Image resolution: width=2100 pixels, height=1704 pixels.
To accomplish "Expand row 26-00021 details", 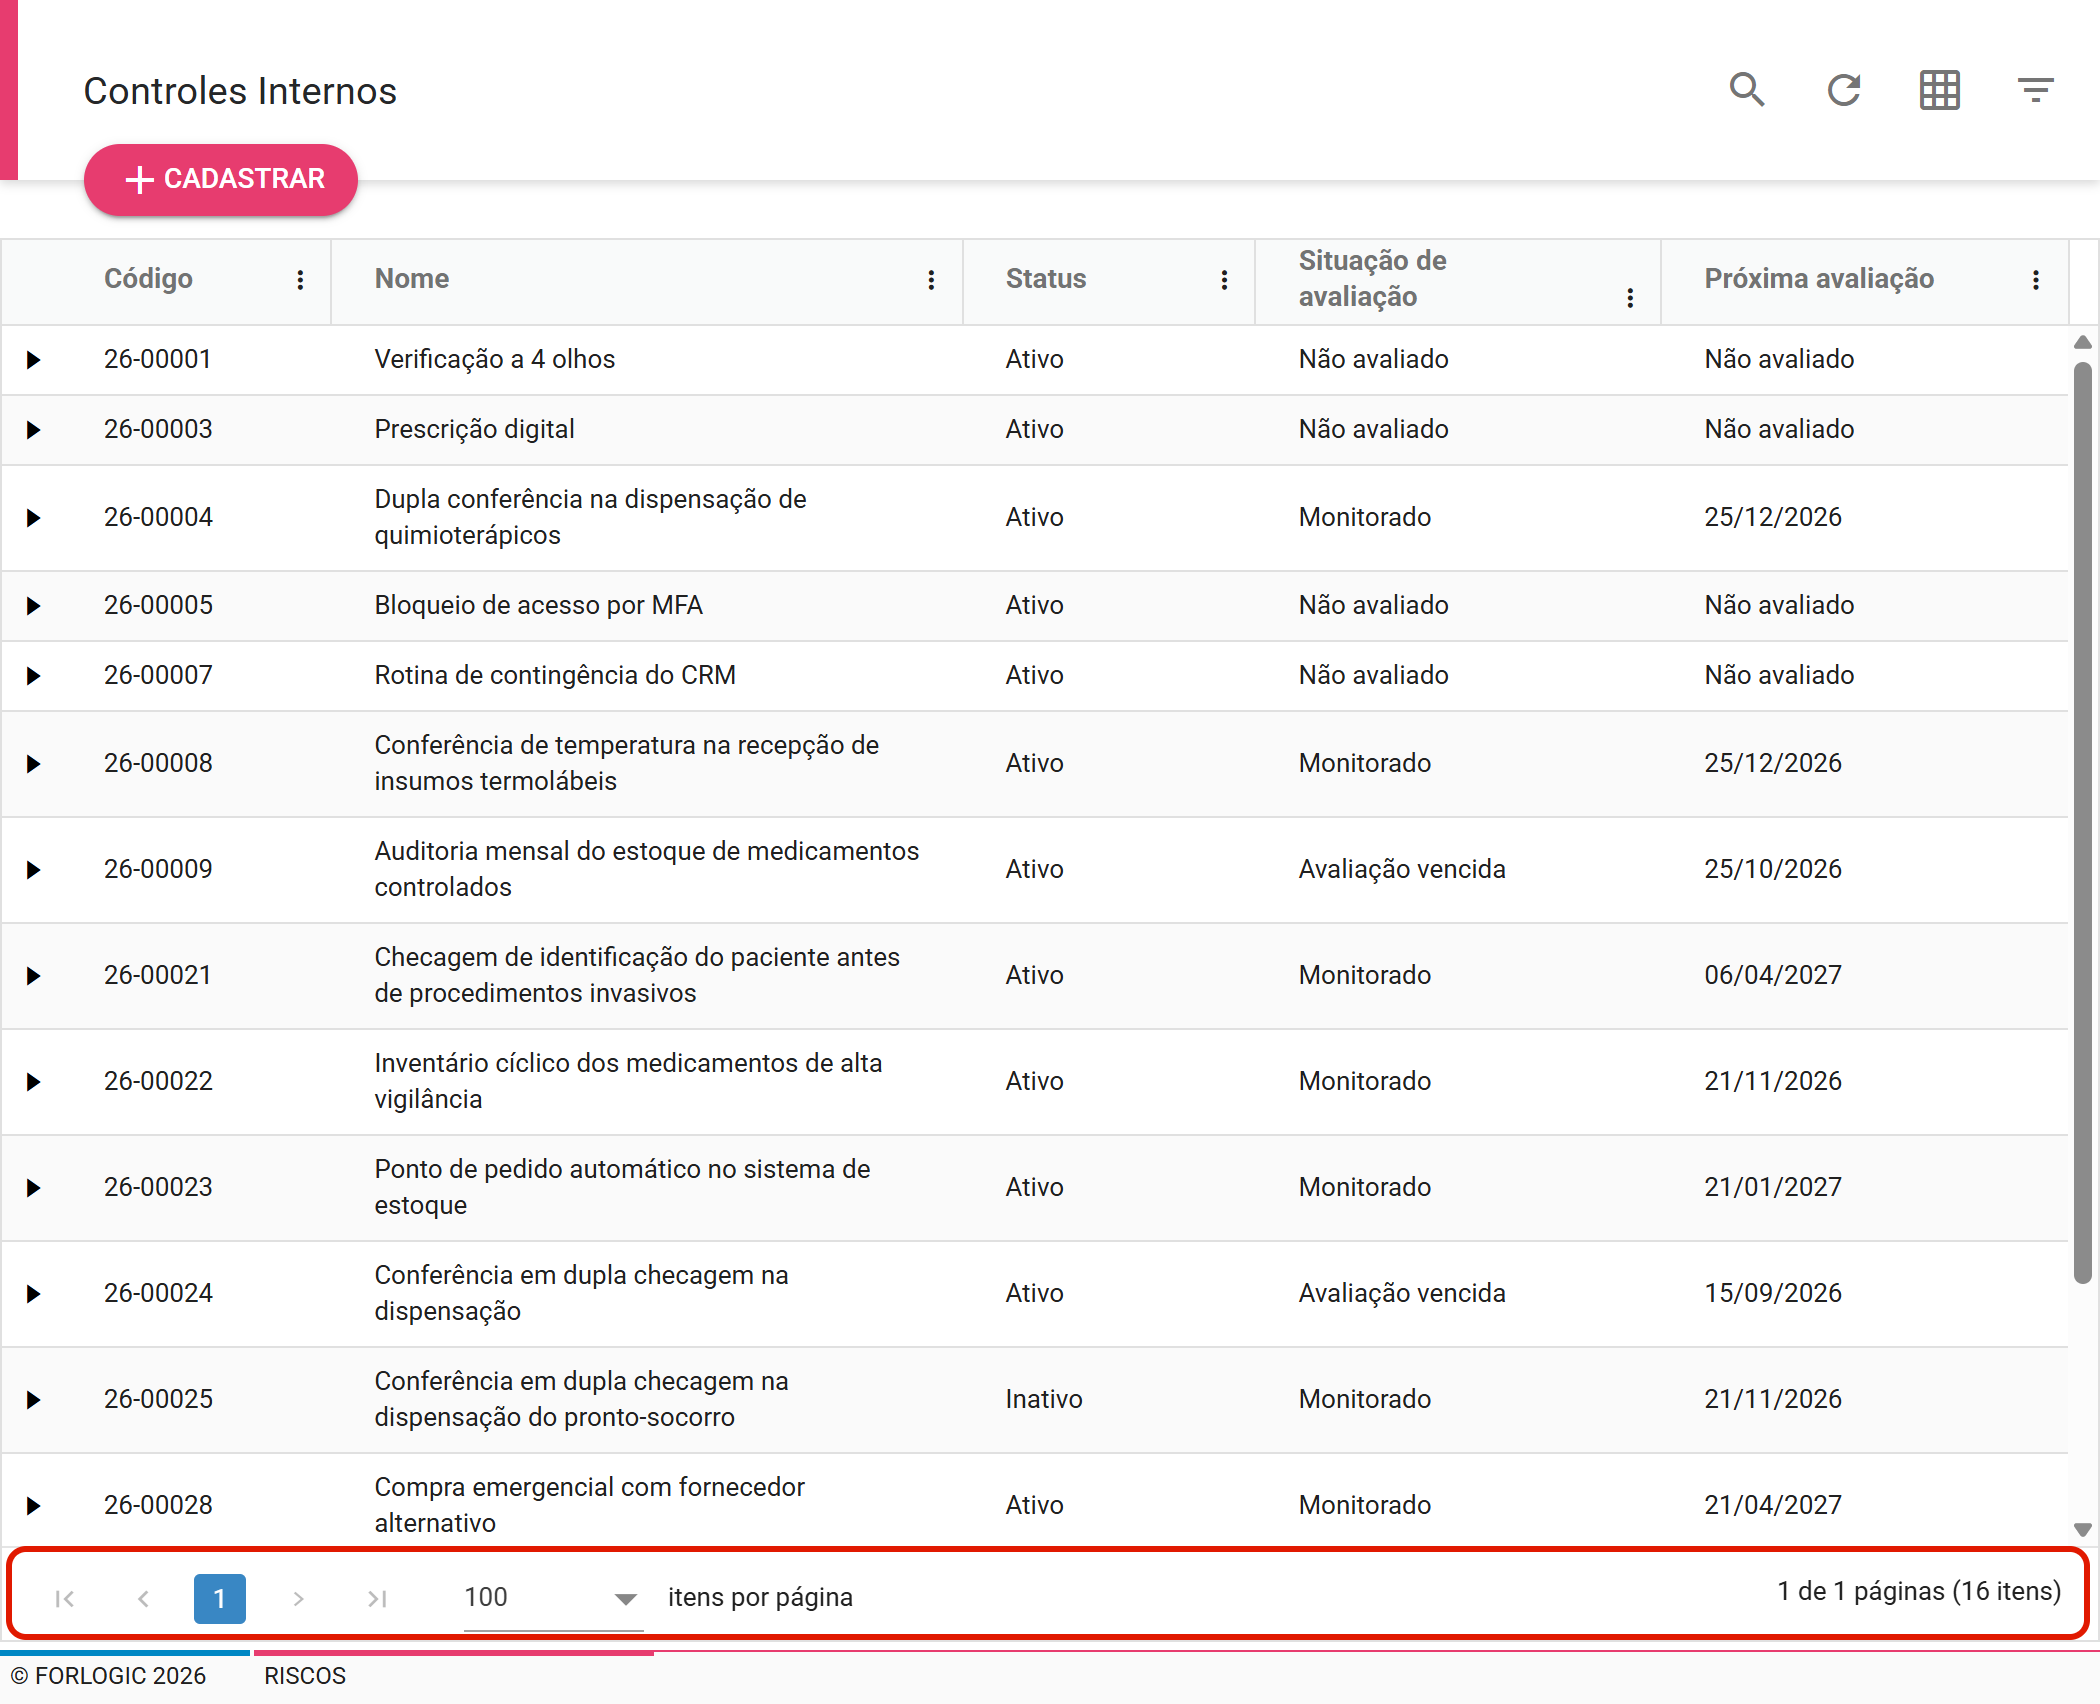I will pos(33,976).
